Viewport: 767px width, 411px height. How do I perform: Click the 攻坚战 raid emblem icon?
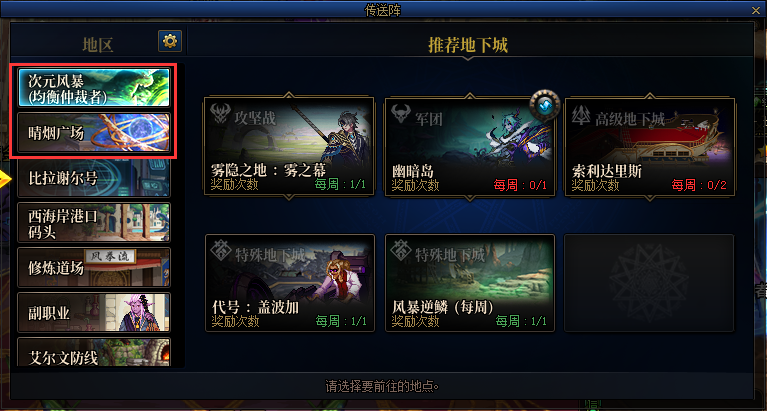click(221, 114)
